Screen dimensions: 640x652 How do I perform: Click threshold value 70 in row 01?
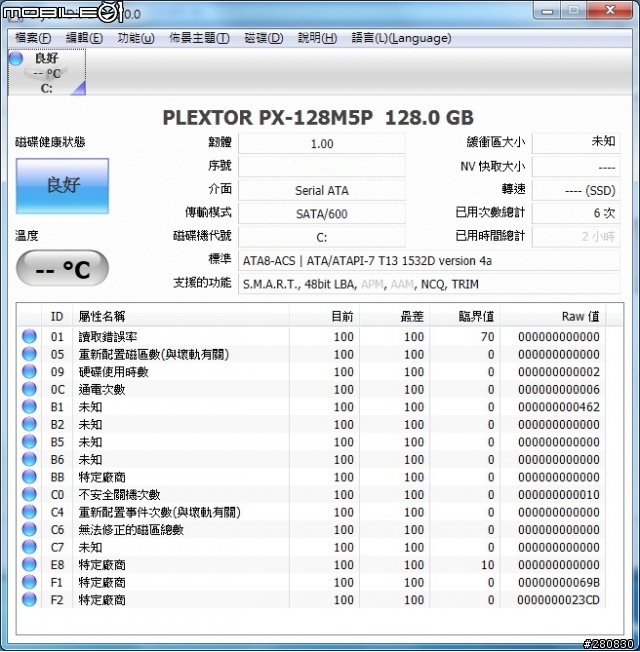pos(487,336)
